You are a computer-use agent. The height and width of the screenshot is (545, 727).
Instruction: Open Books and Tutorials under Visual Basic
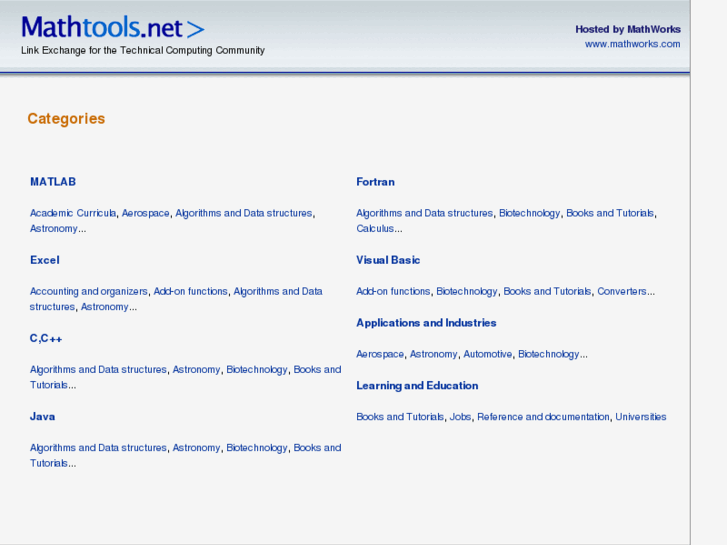pyautogui.click(x=548, y=291)
